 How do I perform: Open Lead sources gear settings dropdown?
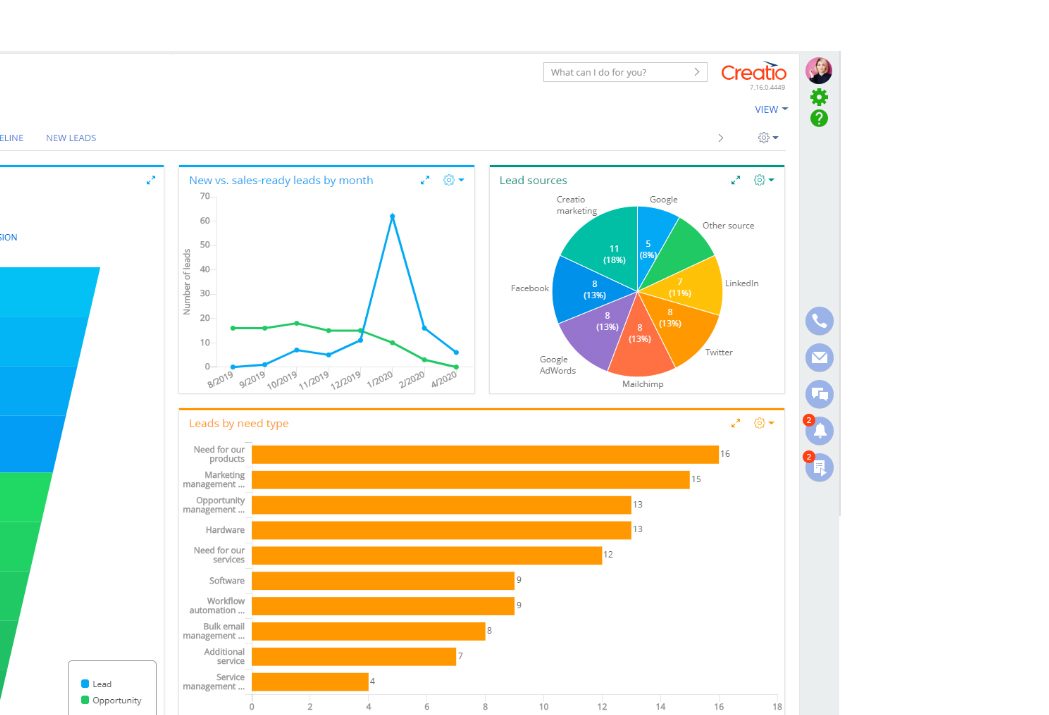tap(763, 180)
